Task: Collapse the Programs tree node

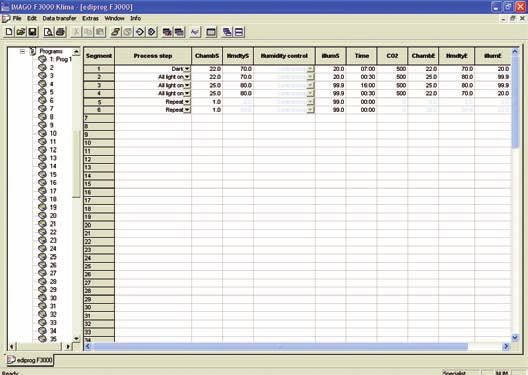Action: 23,52
